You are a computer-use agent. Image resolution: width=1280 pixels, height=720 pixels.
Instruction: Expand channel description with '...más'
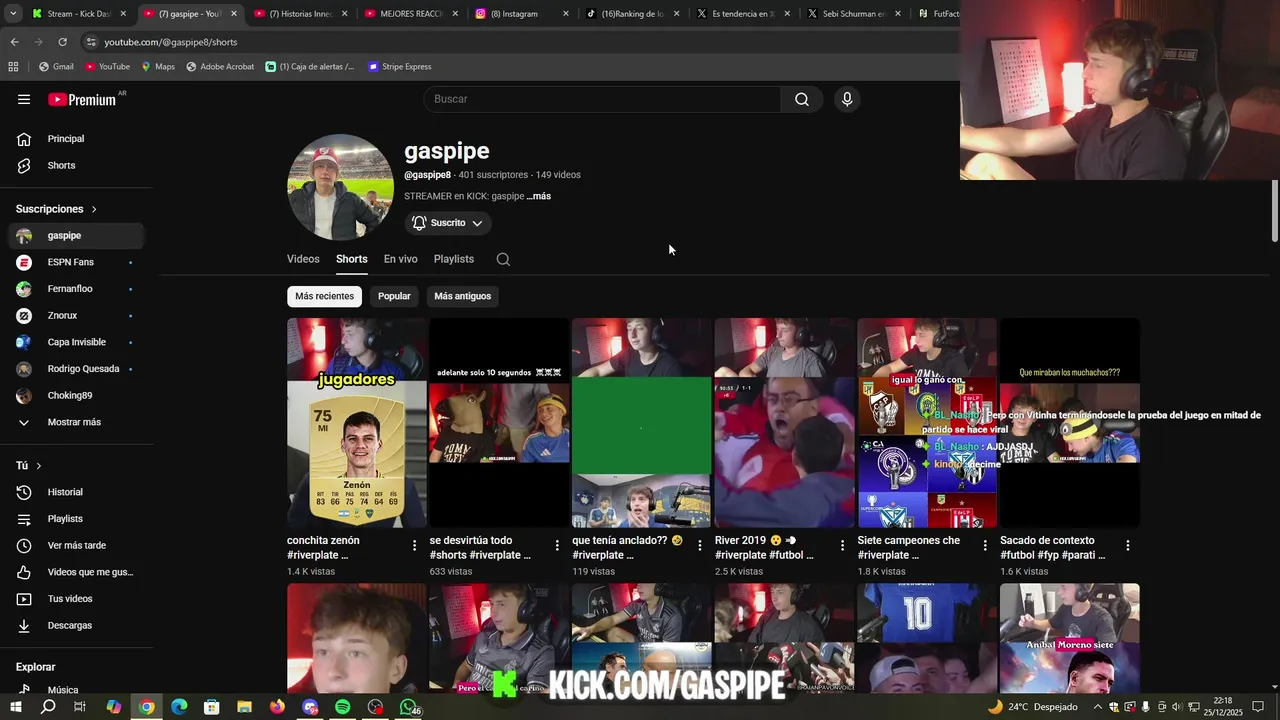click(x=539, y=196)
